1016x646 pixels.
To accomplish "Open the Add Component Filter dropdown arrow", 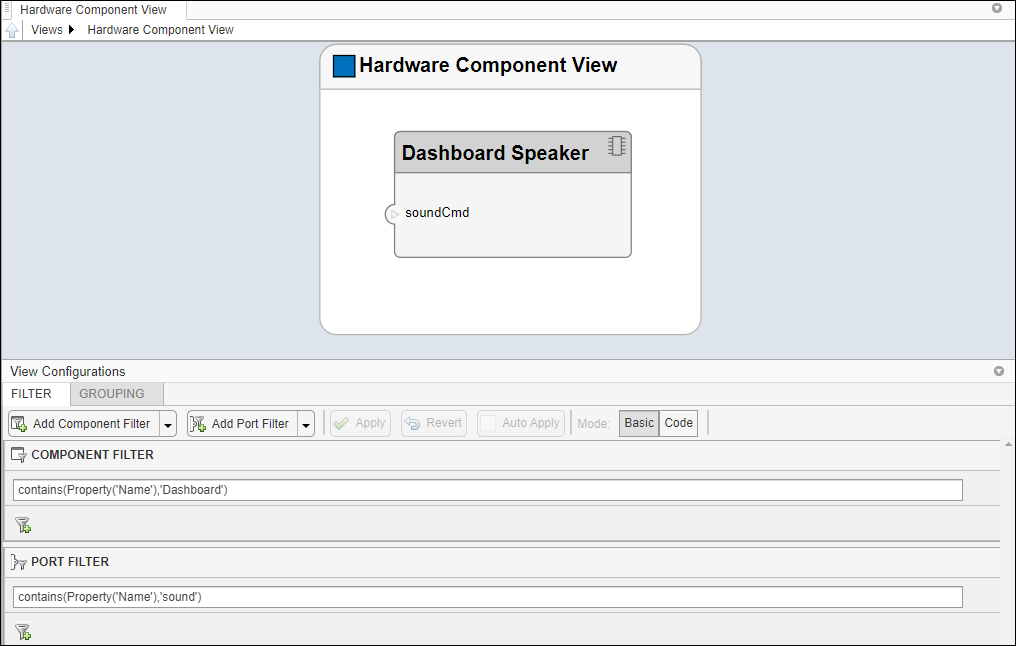I will (x=168, y=424).
